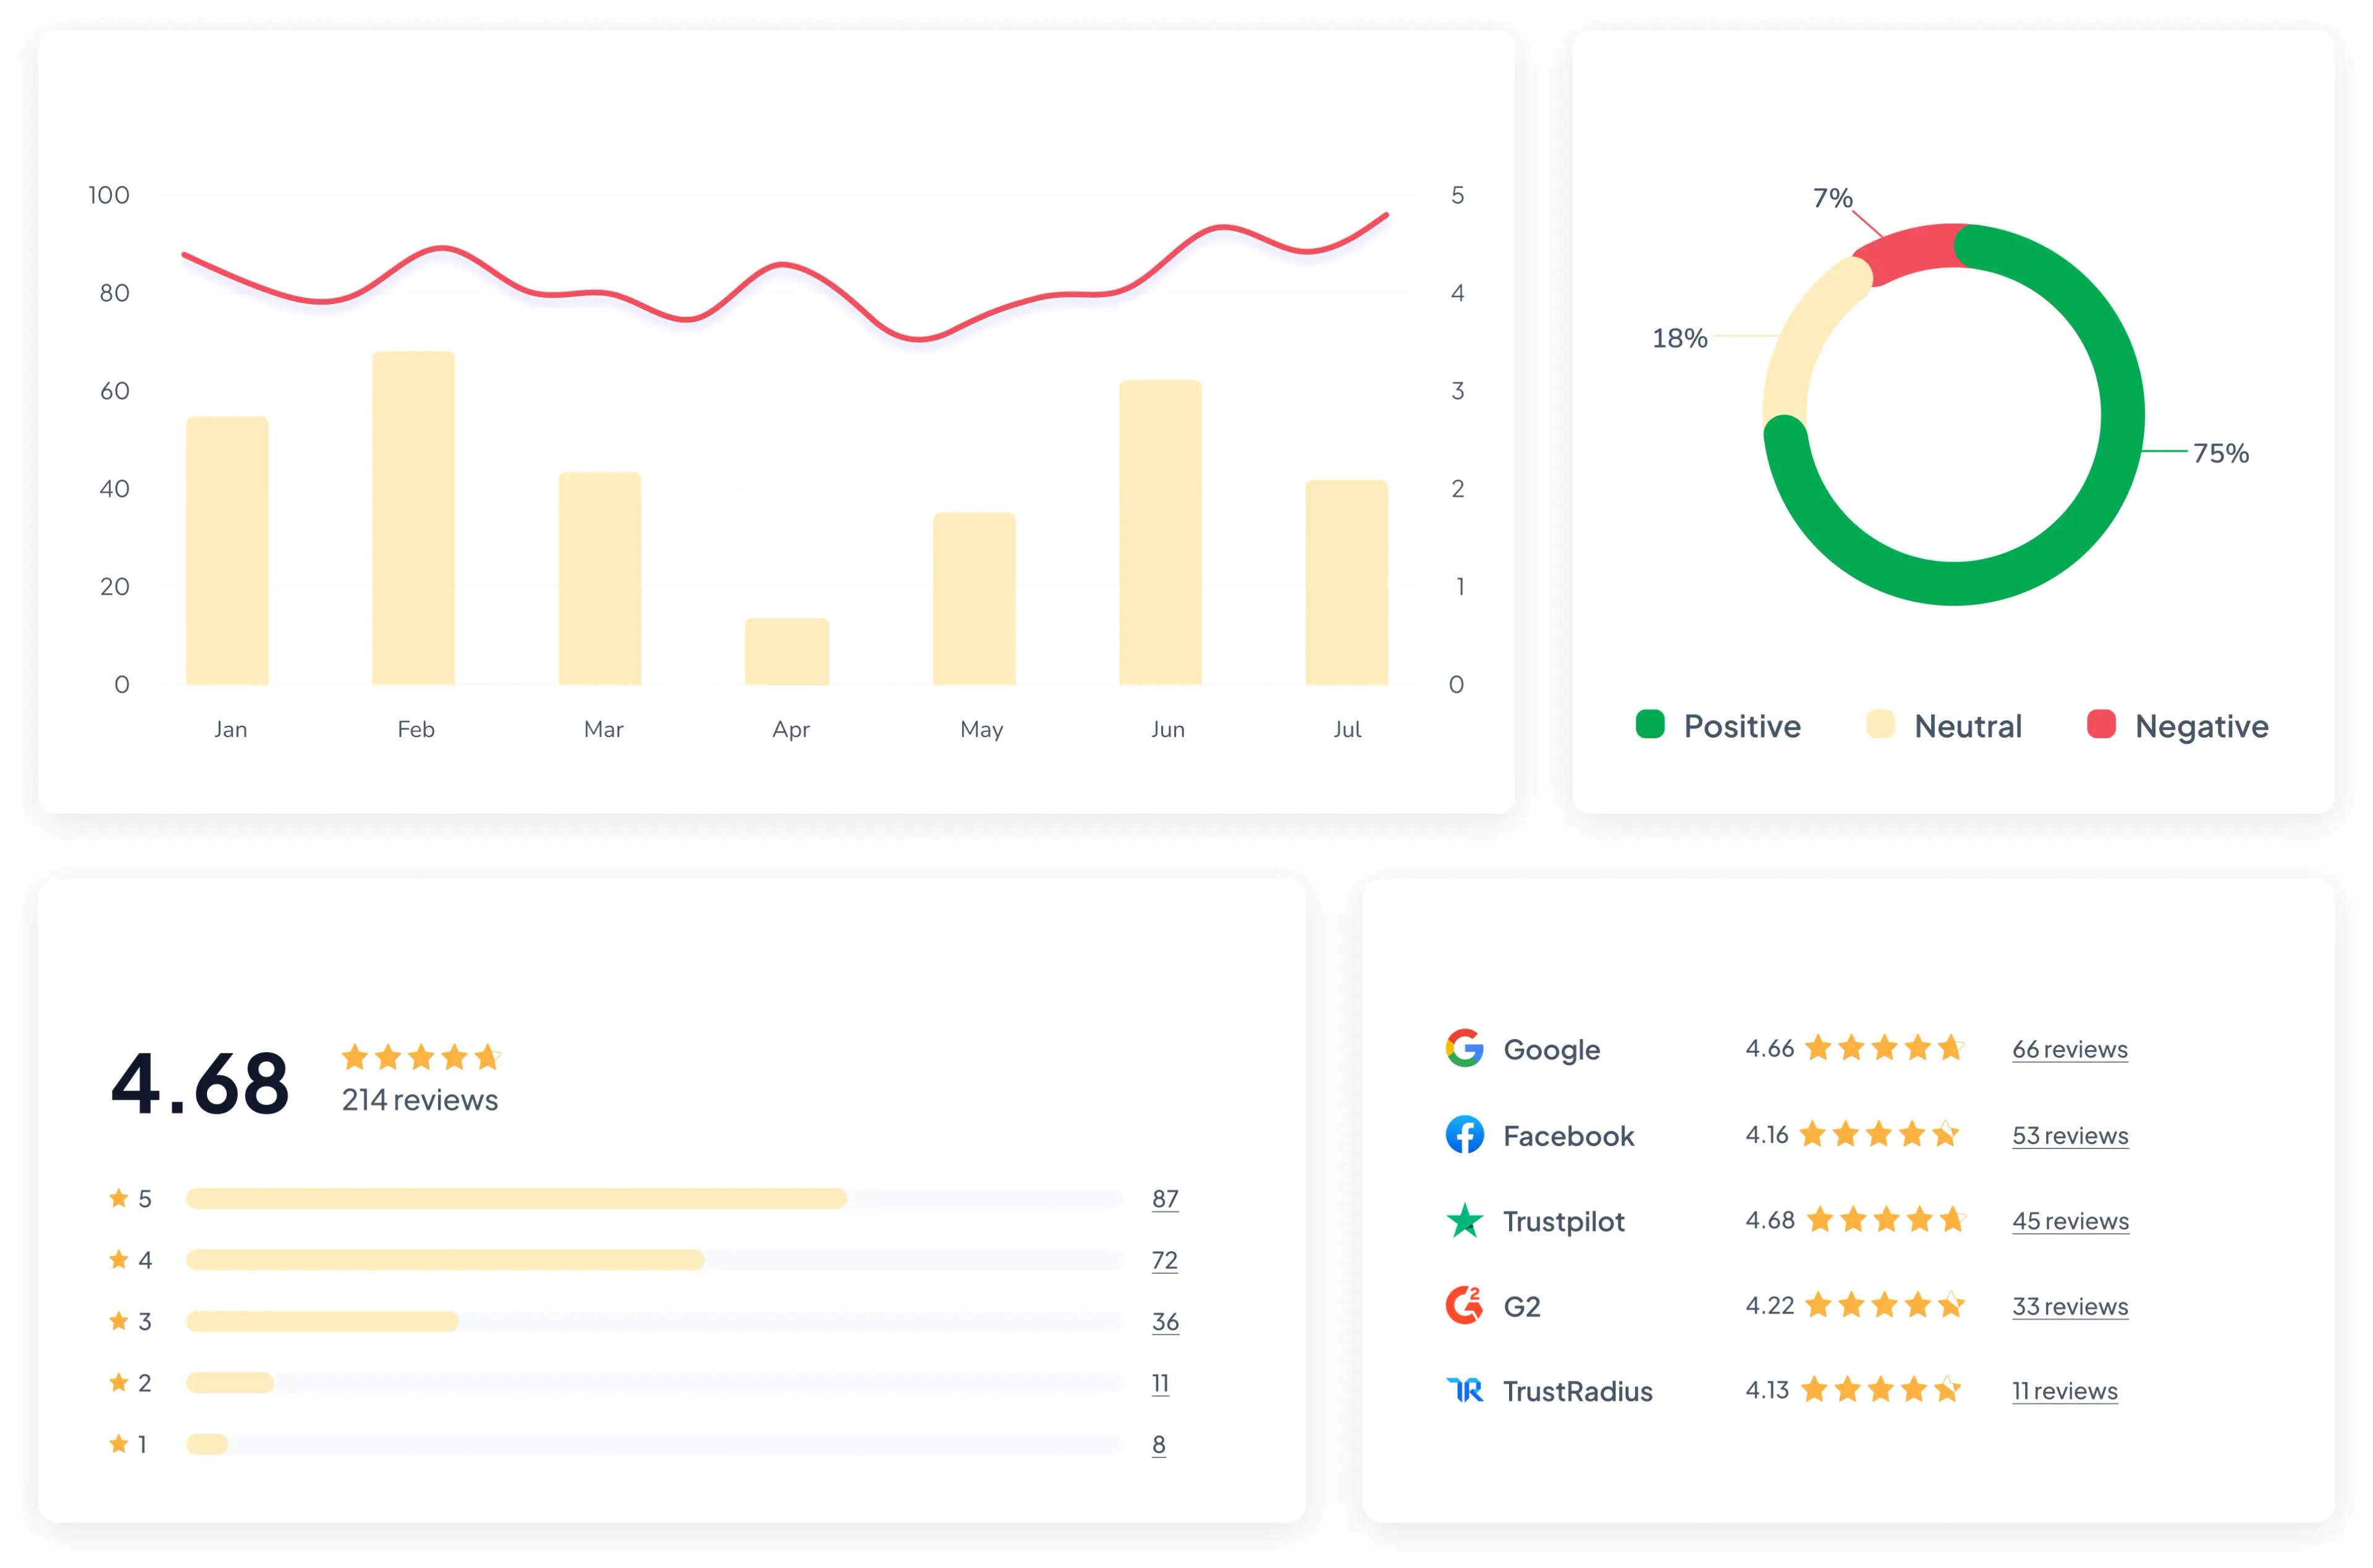Click the overall 4.68 star rating icons

pyautogui.click(x=420, y=1056)
